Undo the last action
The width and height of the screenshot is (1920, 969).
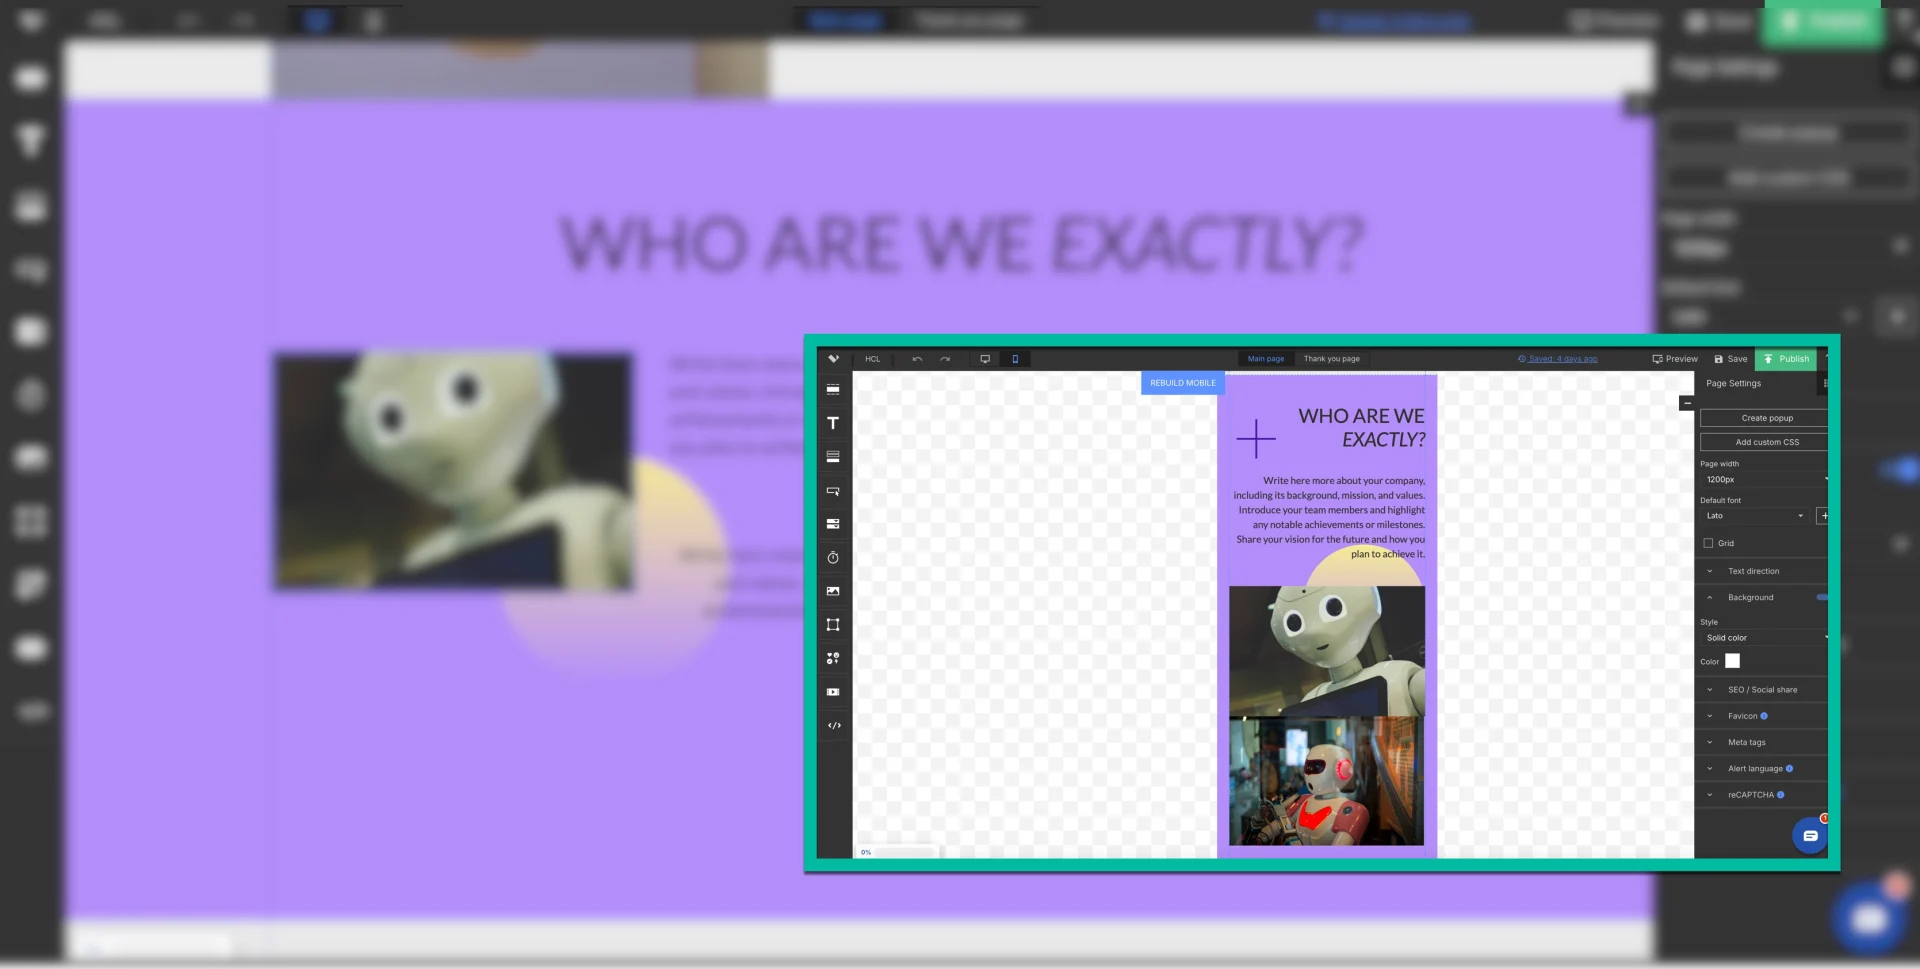tap(916, 358)
